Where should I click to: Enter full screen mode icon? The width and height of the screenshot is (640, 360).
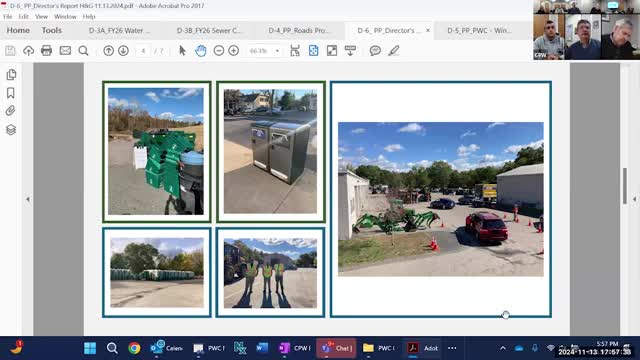(x=332, y=51)
